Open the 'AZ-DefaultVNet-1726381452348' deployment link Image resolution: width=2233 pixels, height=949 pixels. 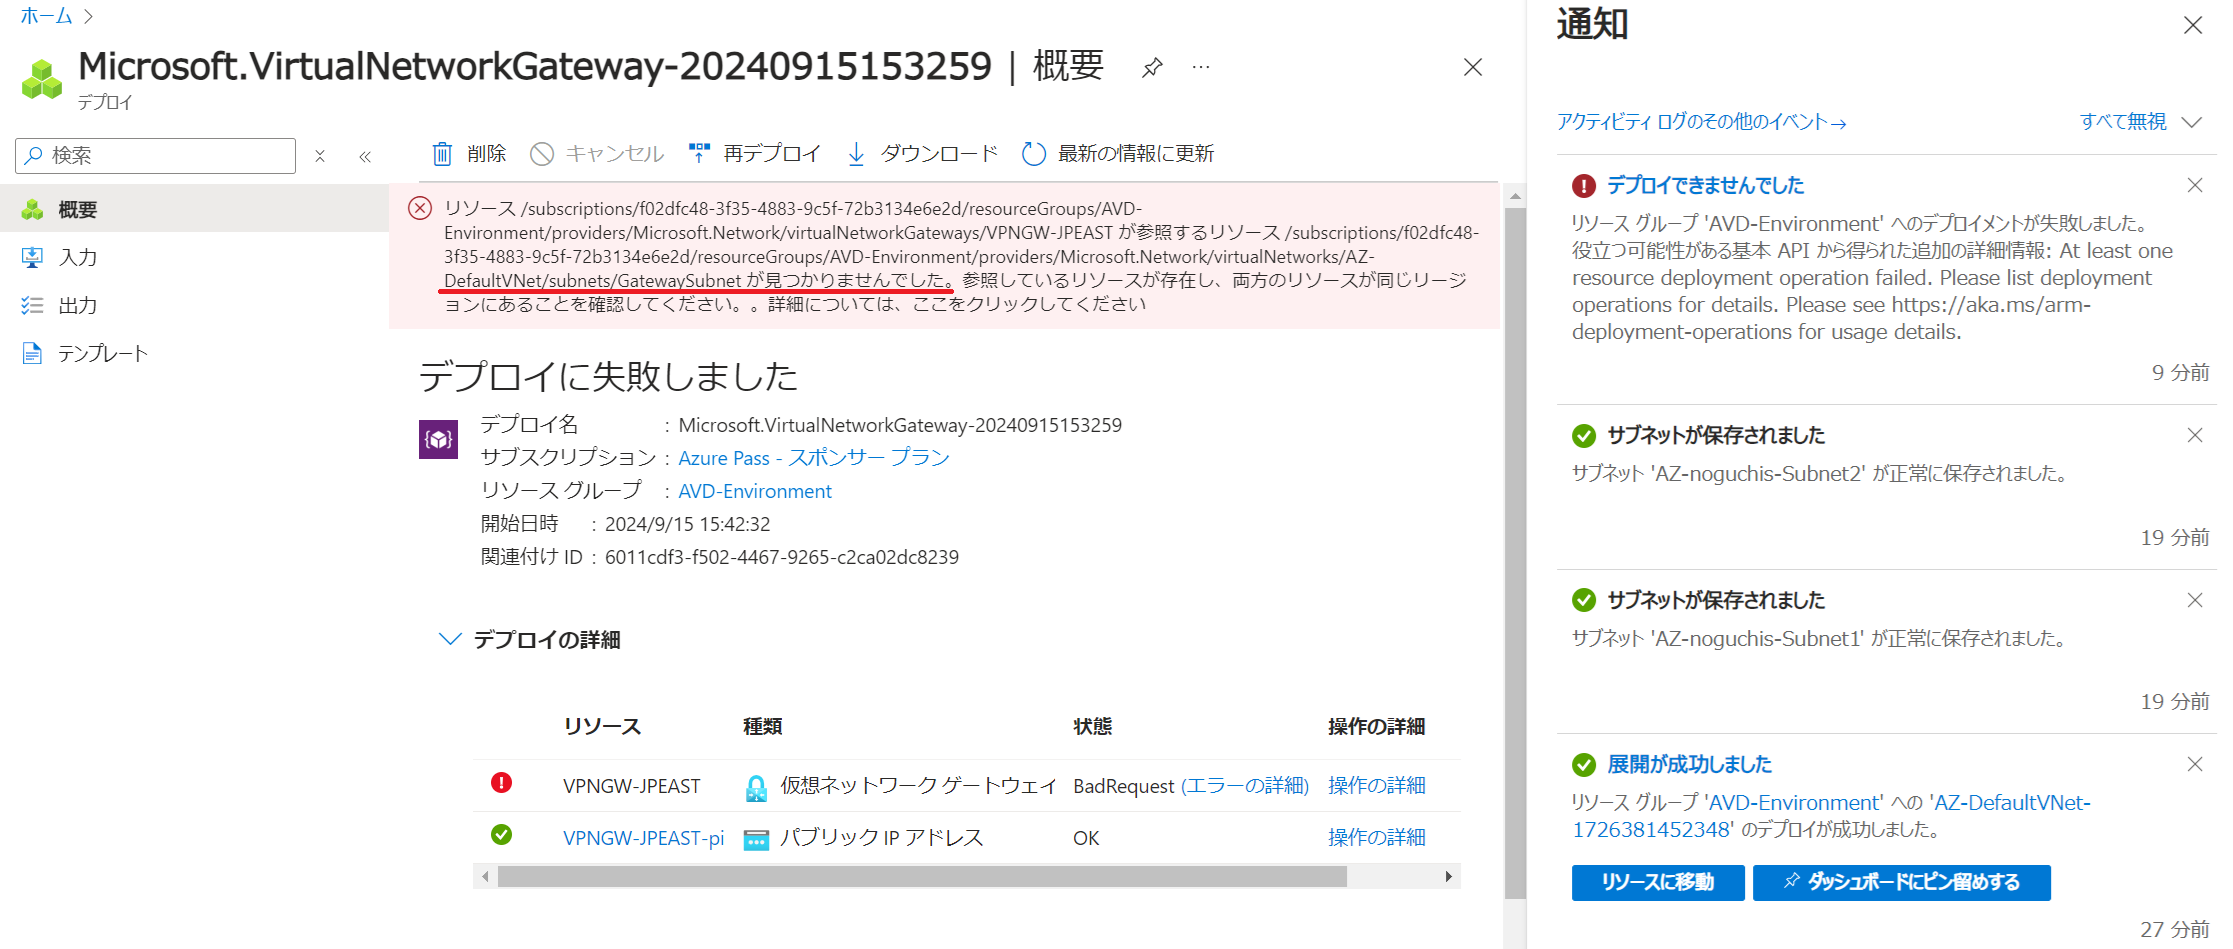click(1831, 816)
